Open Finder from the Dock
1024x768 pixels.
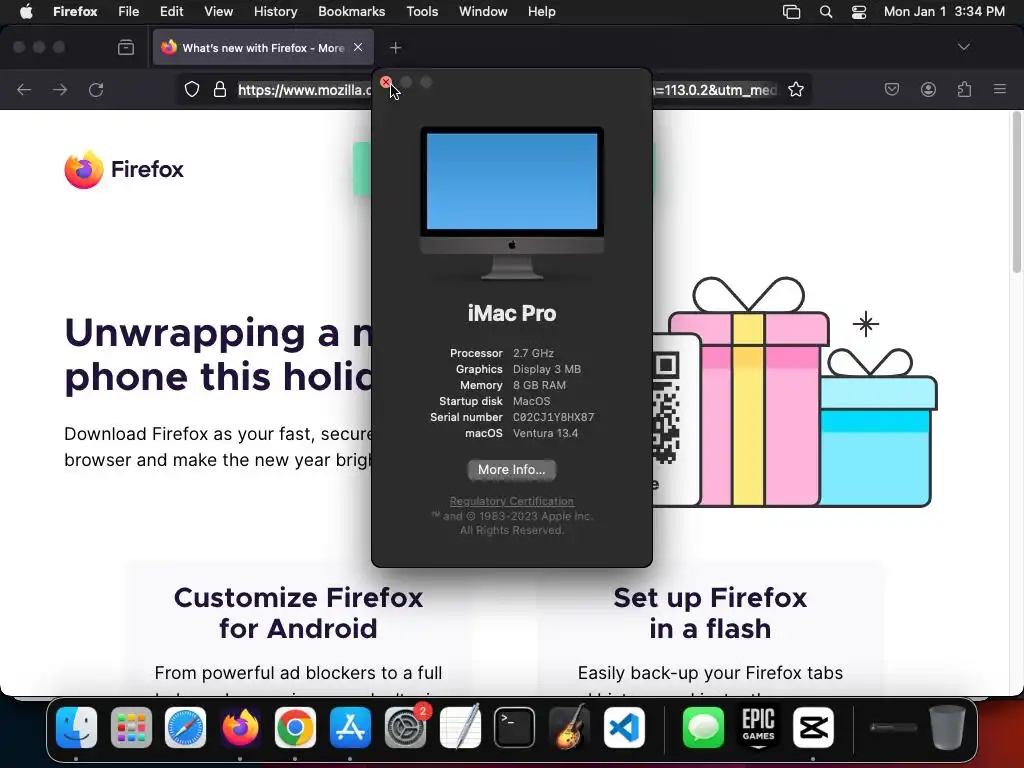76,727
